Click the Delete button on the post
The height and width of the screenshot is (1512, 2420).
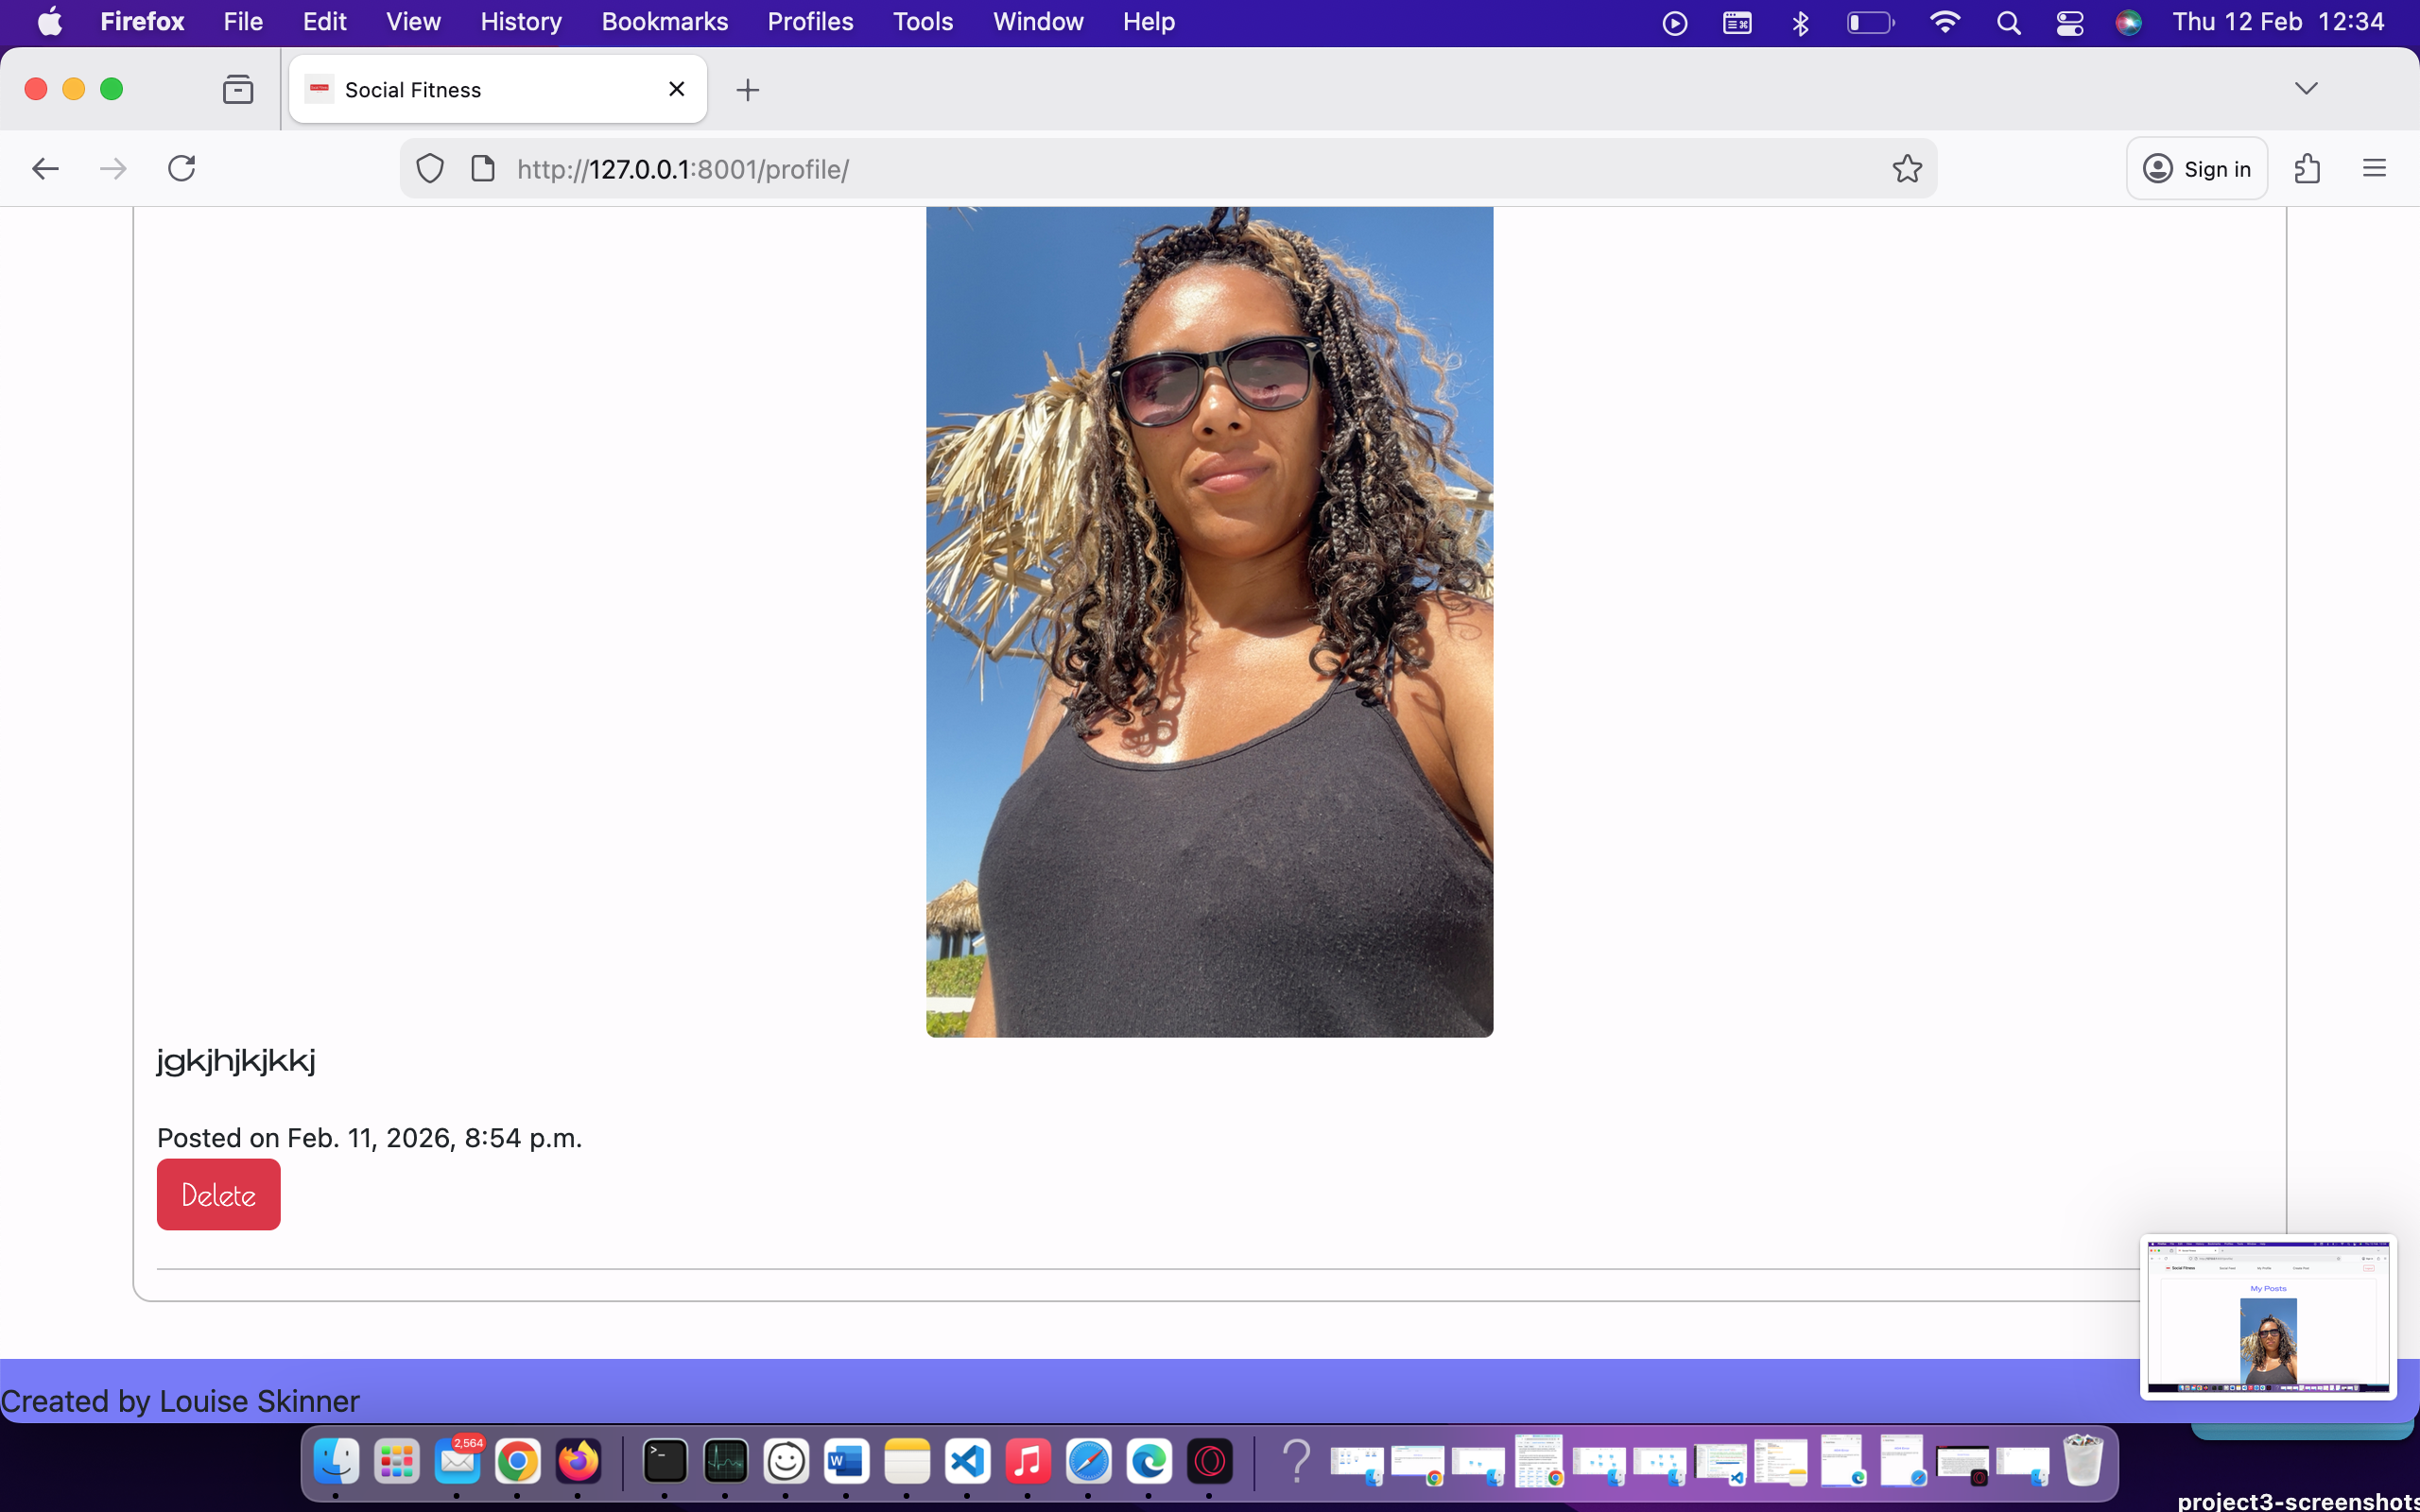coord(218,1194)
